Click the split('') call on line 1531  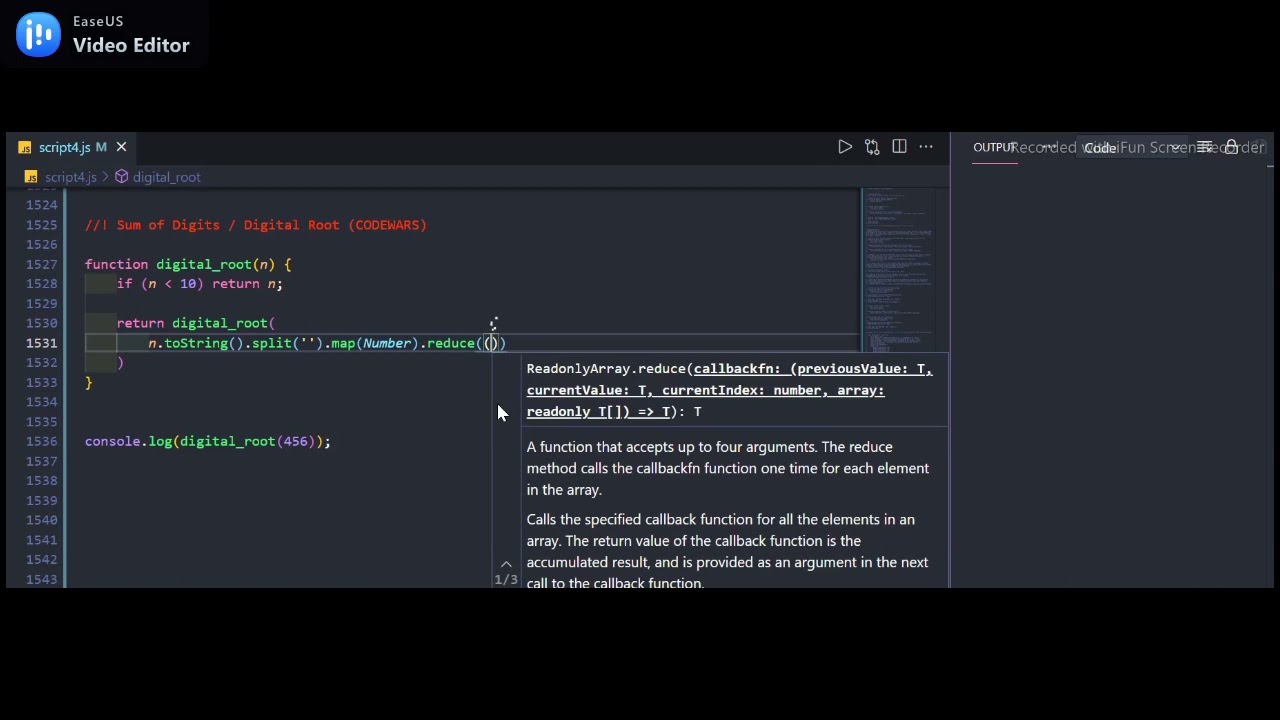click(287, 343)
